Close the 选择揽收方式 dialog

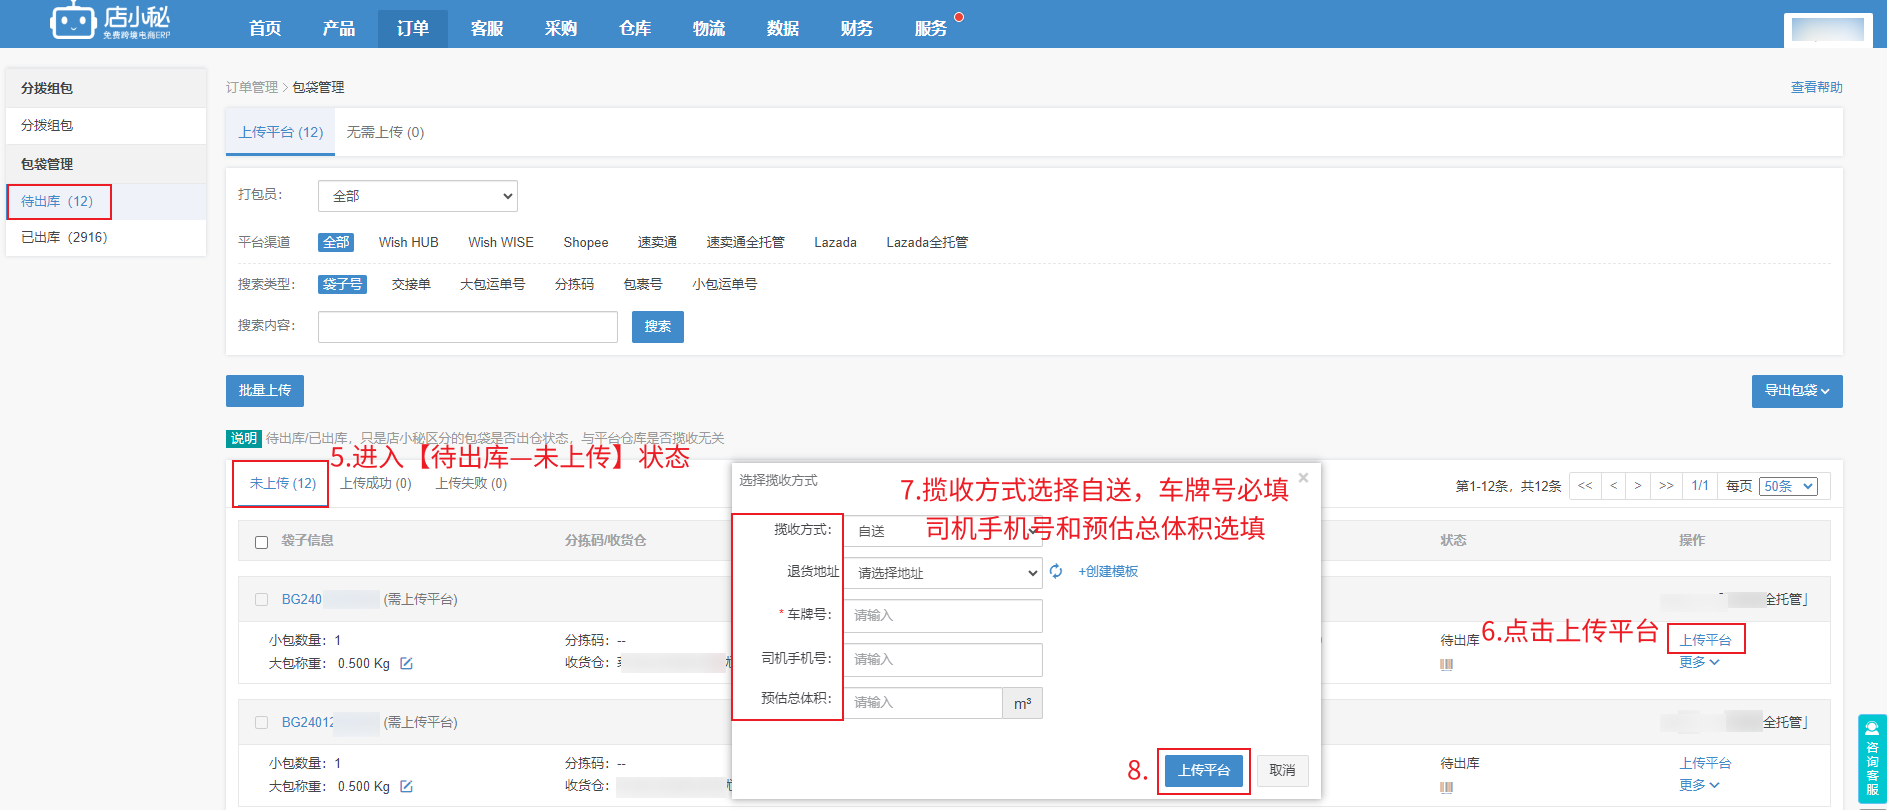(x=1303, y=478)
